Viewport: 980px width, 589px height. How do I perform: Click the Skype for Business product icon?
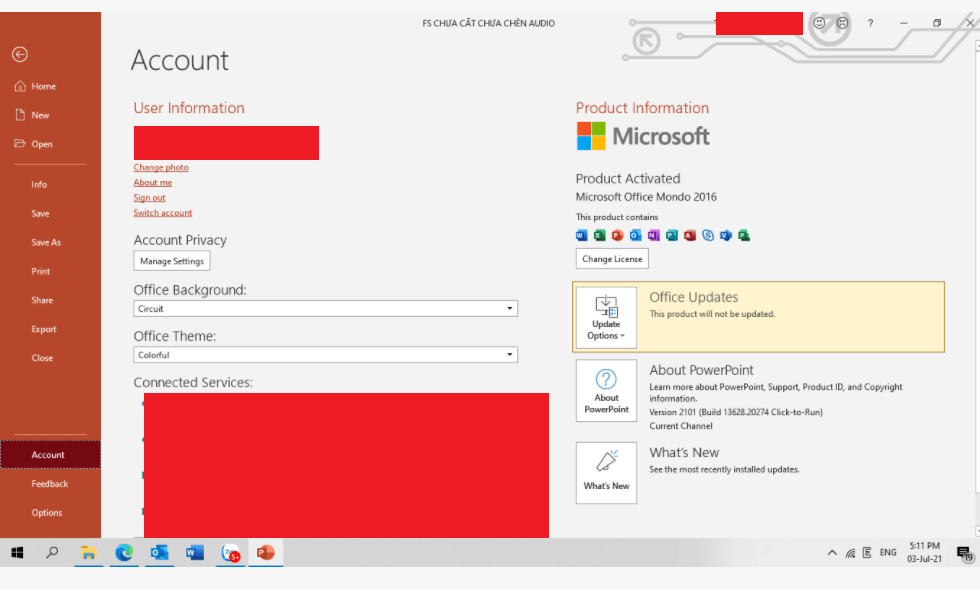[x=708, y=235]
